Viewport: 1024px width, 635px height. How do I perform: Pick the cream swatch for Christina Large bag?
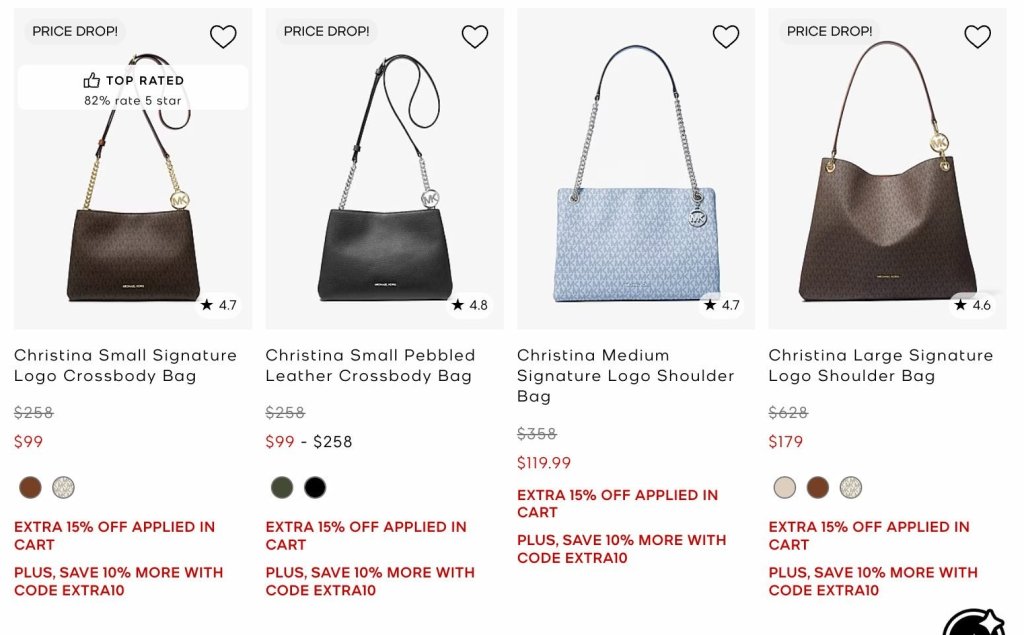point(785,487)
